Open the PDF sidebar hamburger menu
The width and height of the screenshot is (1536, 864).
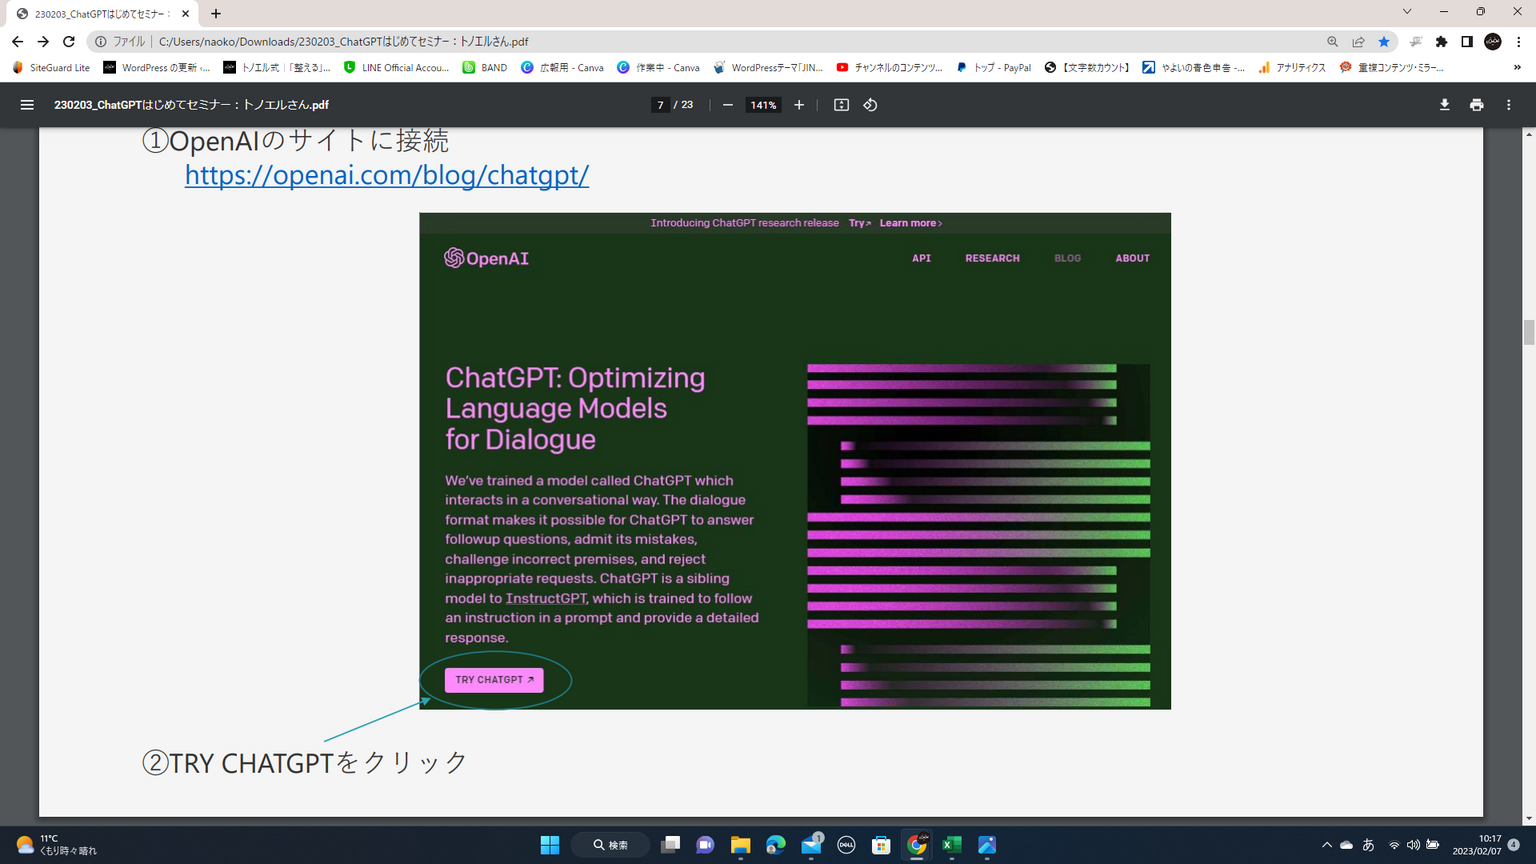[x=27, y=105]
